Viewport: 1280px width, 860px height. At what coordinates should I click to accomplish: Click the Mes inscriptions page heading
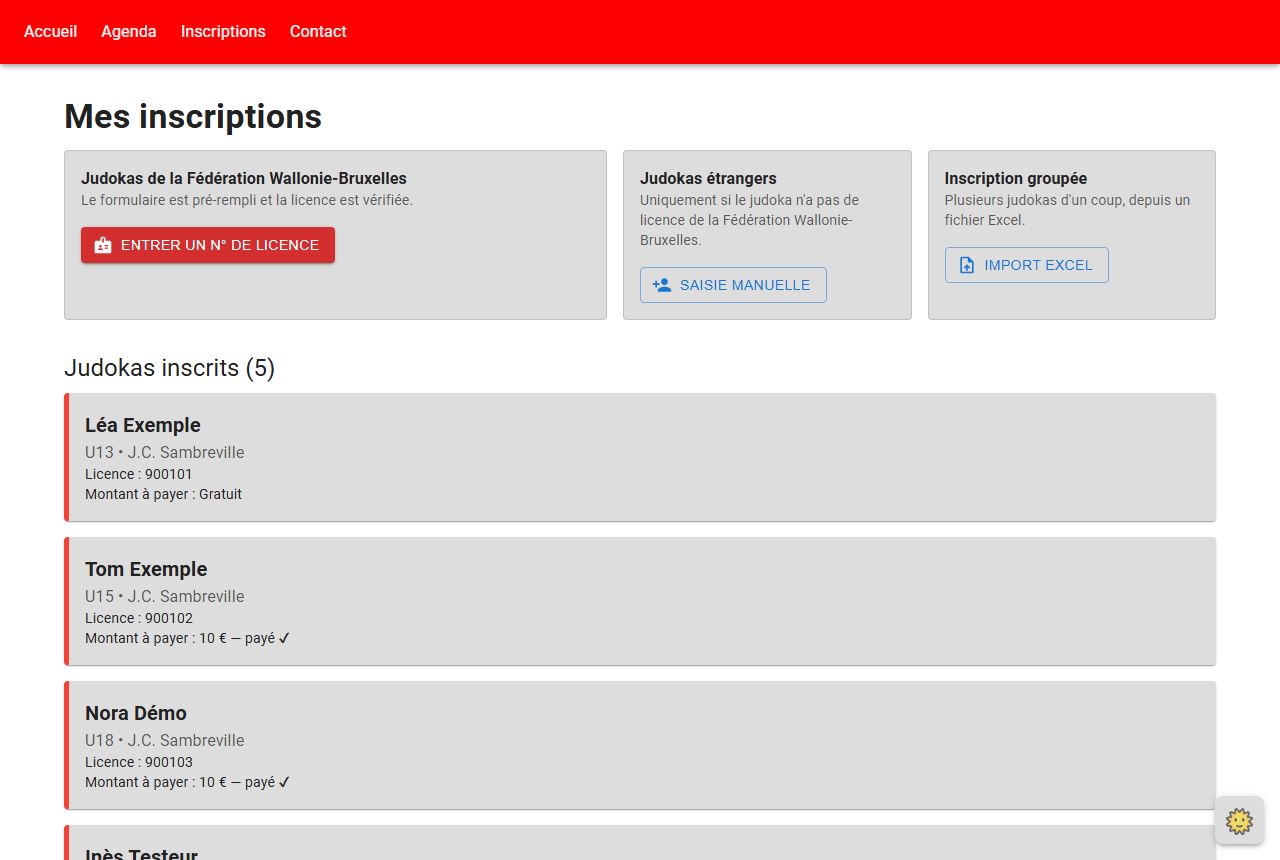point(193,116)
